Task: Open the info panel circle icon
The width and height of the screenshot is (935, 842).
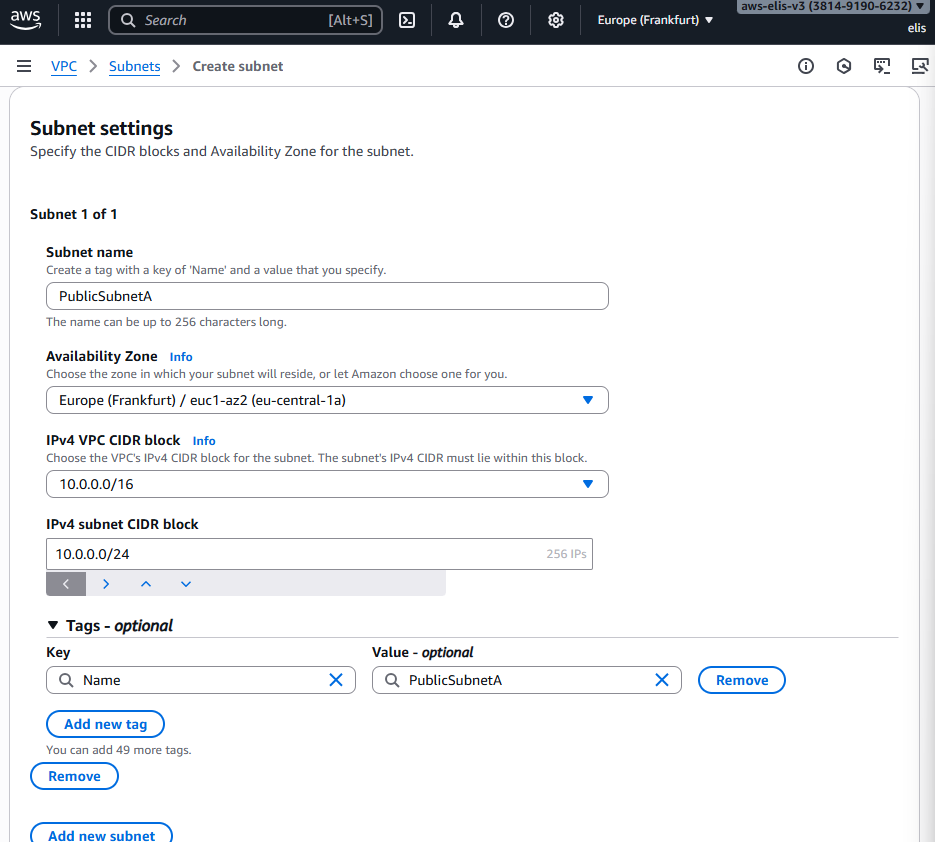Action: click(806, 66)
